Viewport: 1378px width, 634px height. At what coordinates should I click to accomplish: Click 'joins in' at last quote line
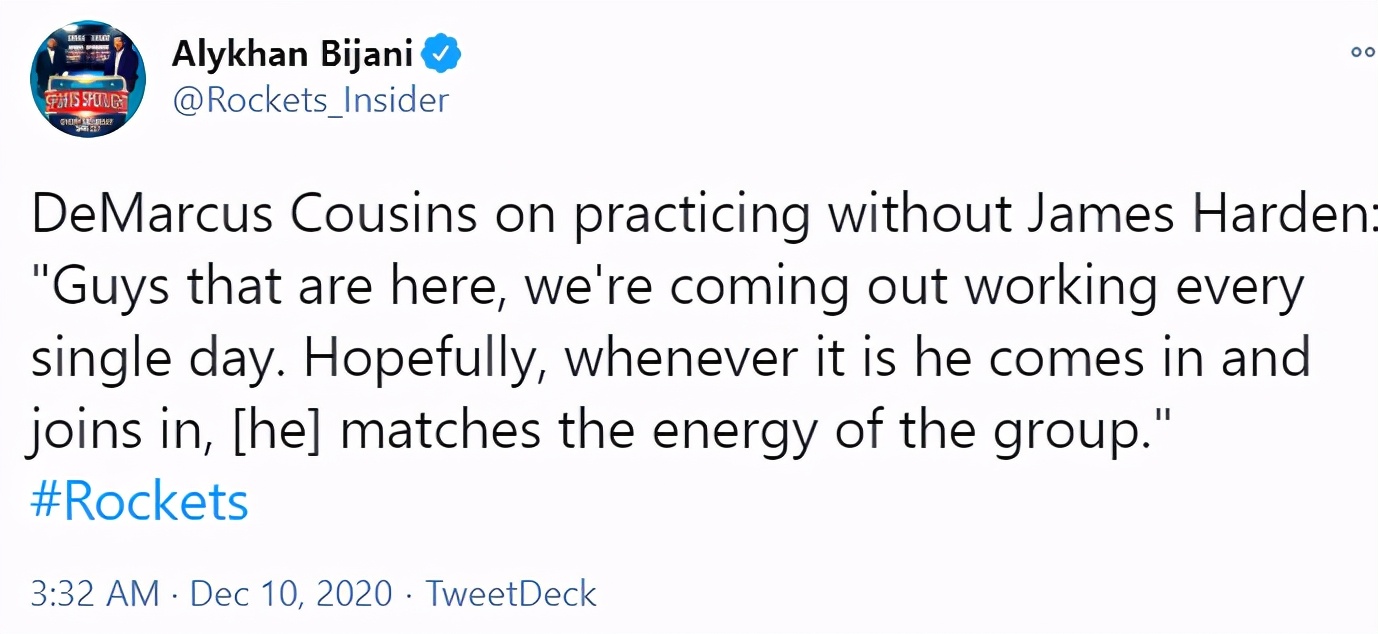(x=118, y=432)
